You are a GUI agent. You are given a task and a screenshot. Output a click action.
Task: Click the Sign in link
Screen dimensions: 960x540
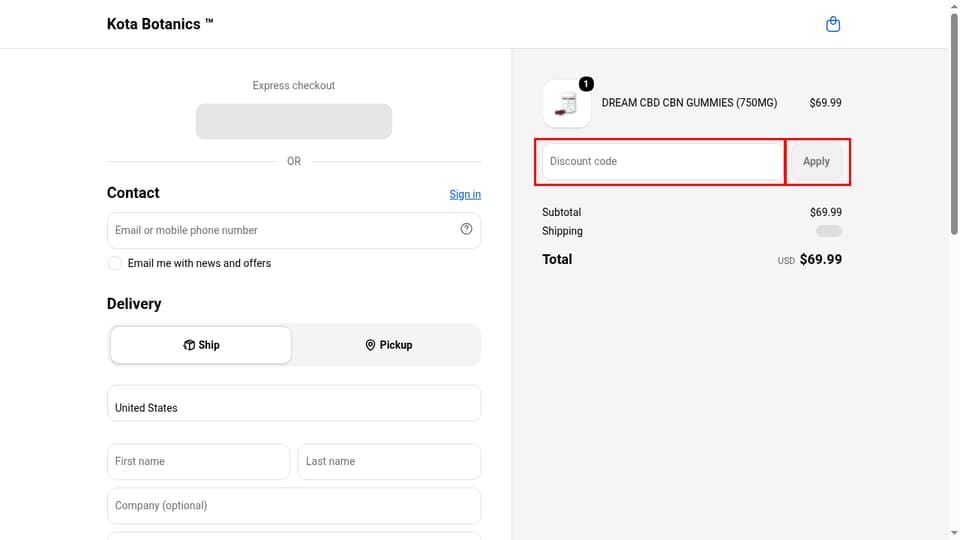pos(465,194)
